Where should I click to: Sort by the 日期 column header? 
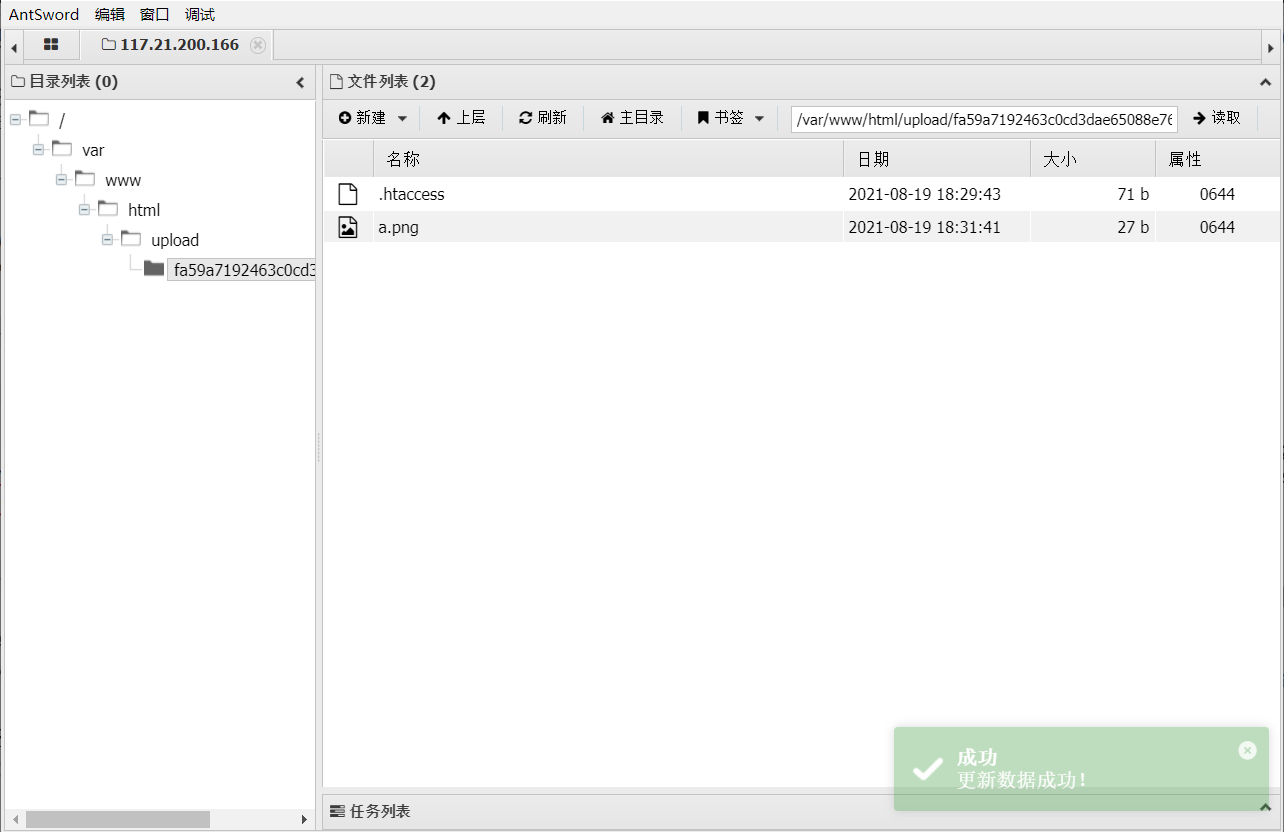pyautogui.click(x=937, y=159)
